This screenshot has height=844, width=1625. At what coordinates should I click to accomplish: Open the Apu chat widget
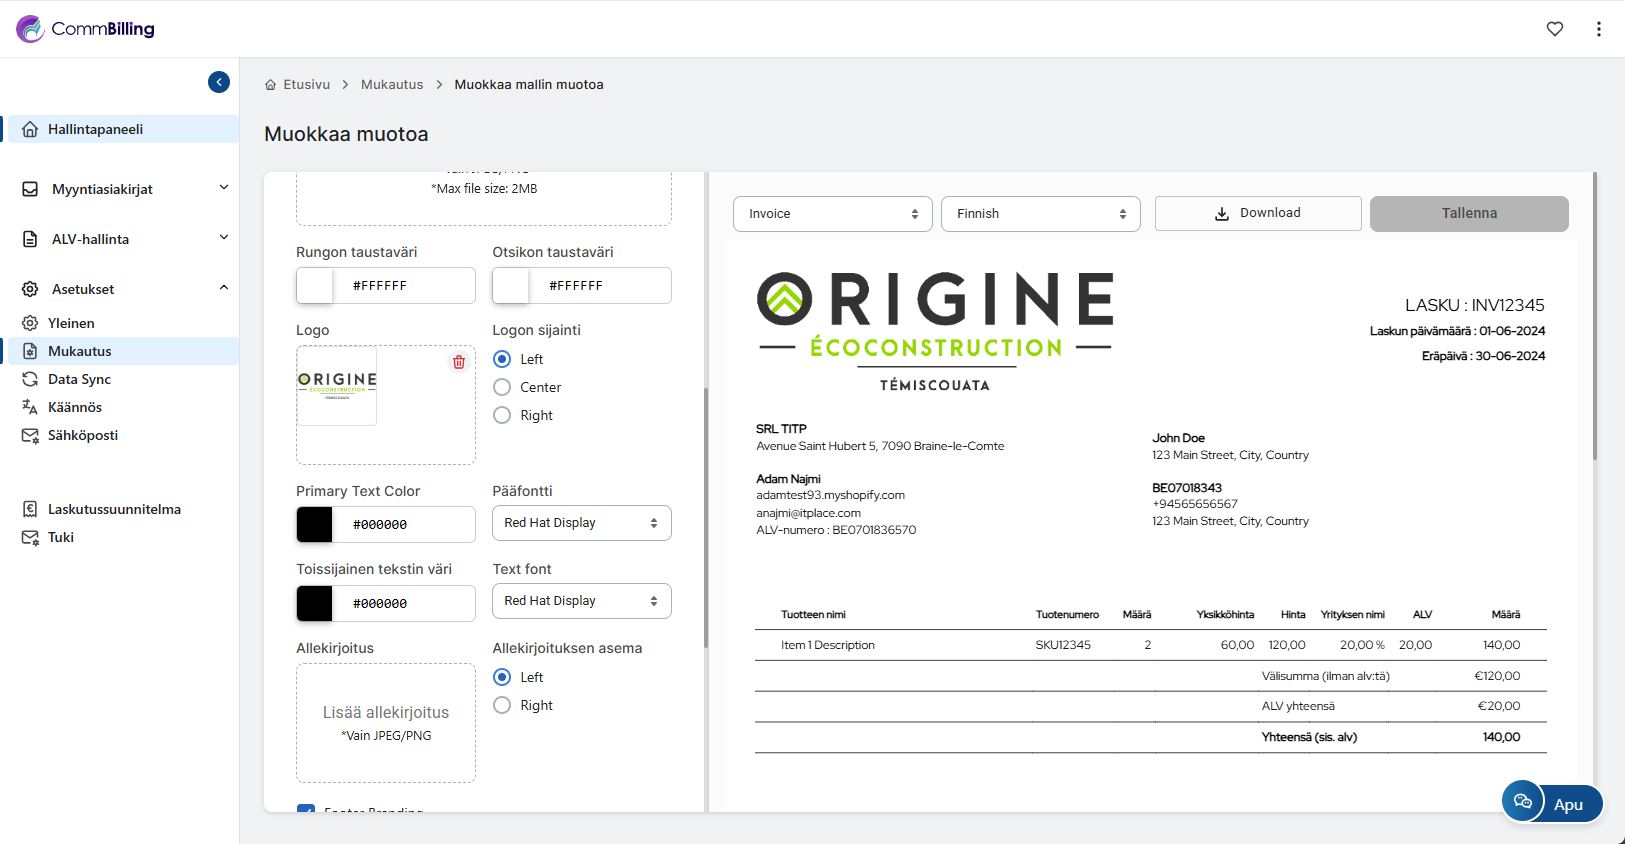(x=1551, y=803)
